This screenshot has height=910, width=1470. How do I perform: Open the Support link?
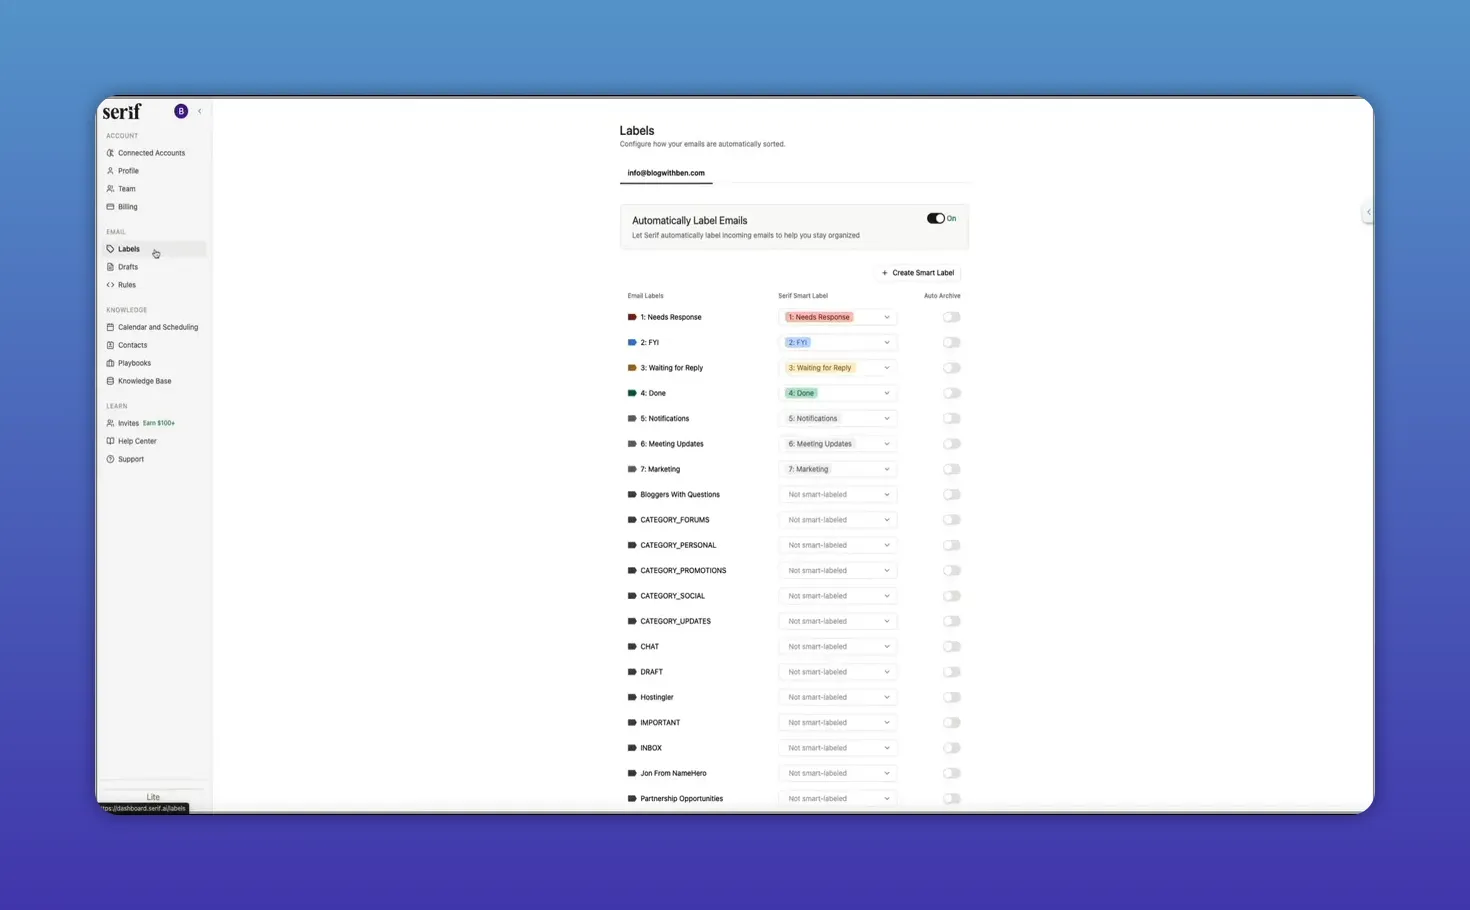[x=155, y=459]
